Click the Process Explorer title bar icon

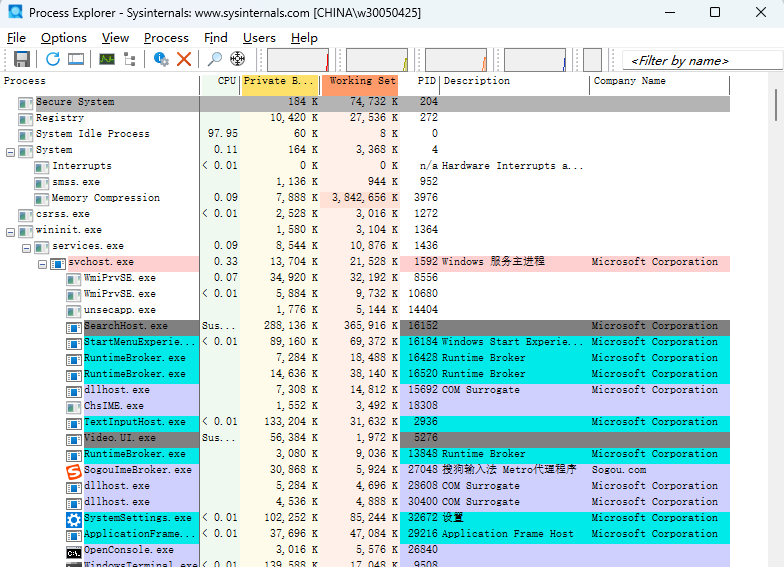16,12
